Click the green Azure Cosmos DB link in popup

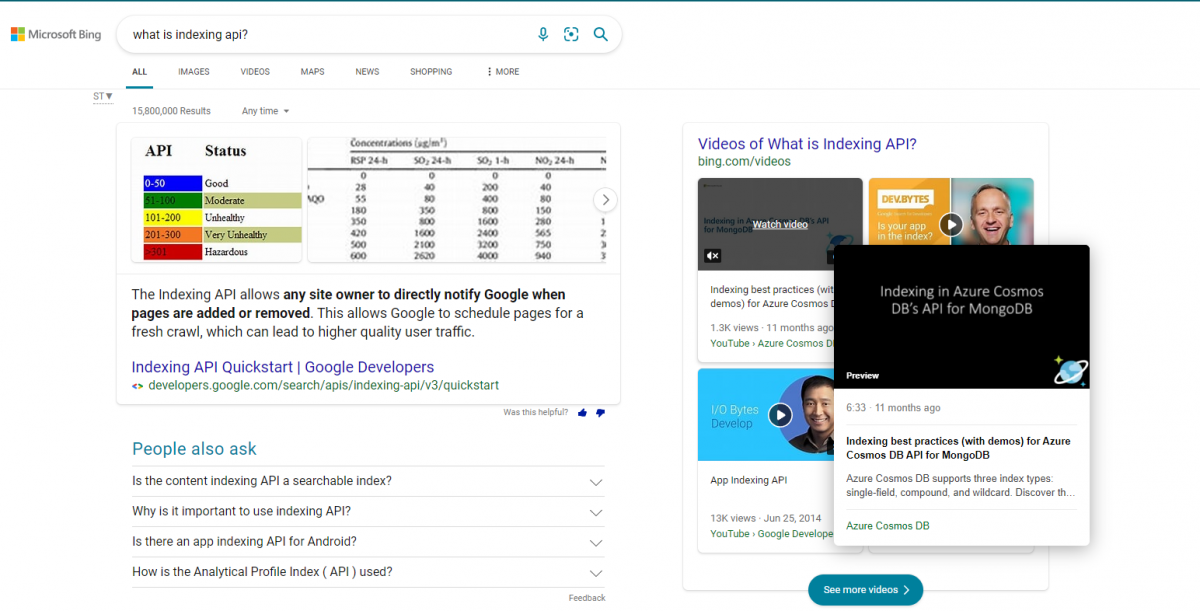click(x=888, y=526)
